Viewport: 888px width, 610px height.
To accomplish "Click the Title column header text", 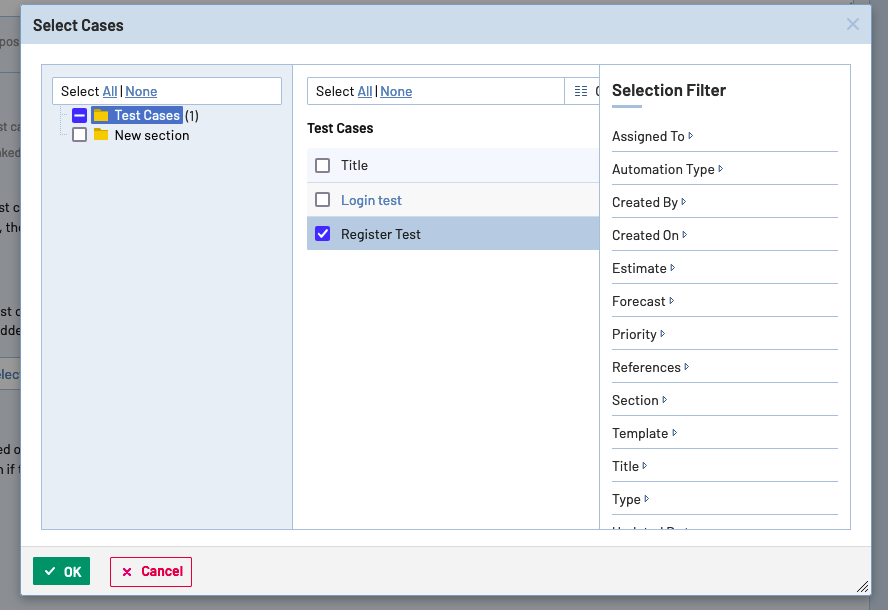I will click(354, 165).
